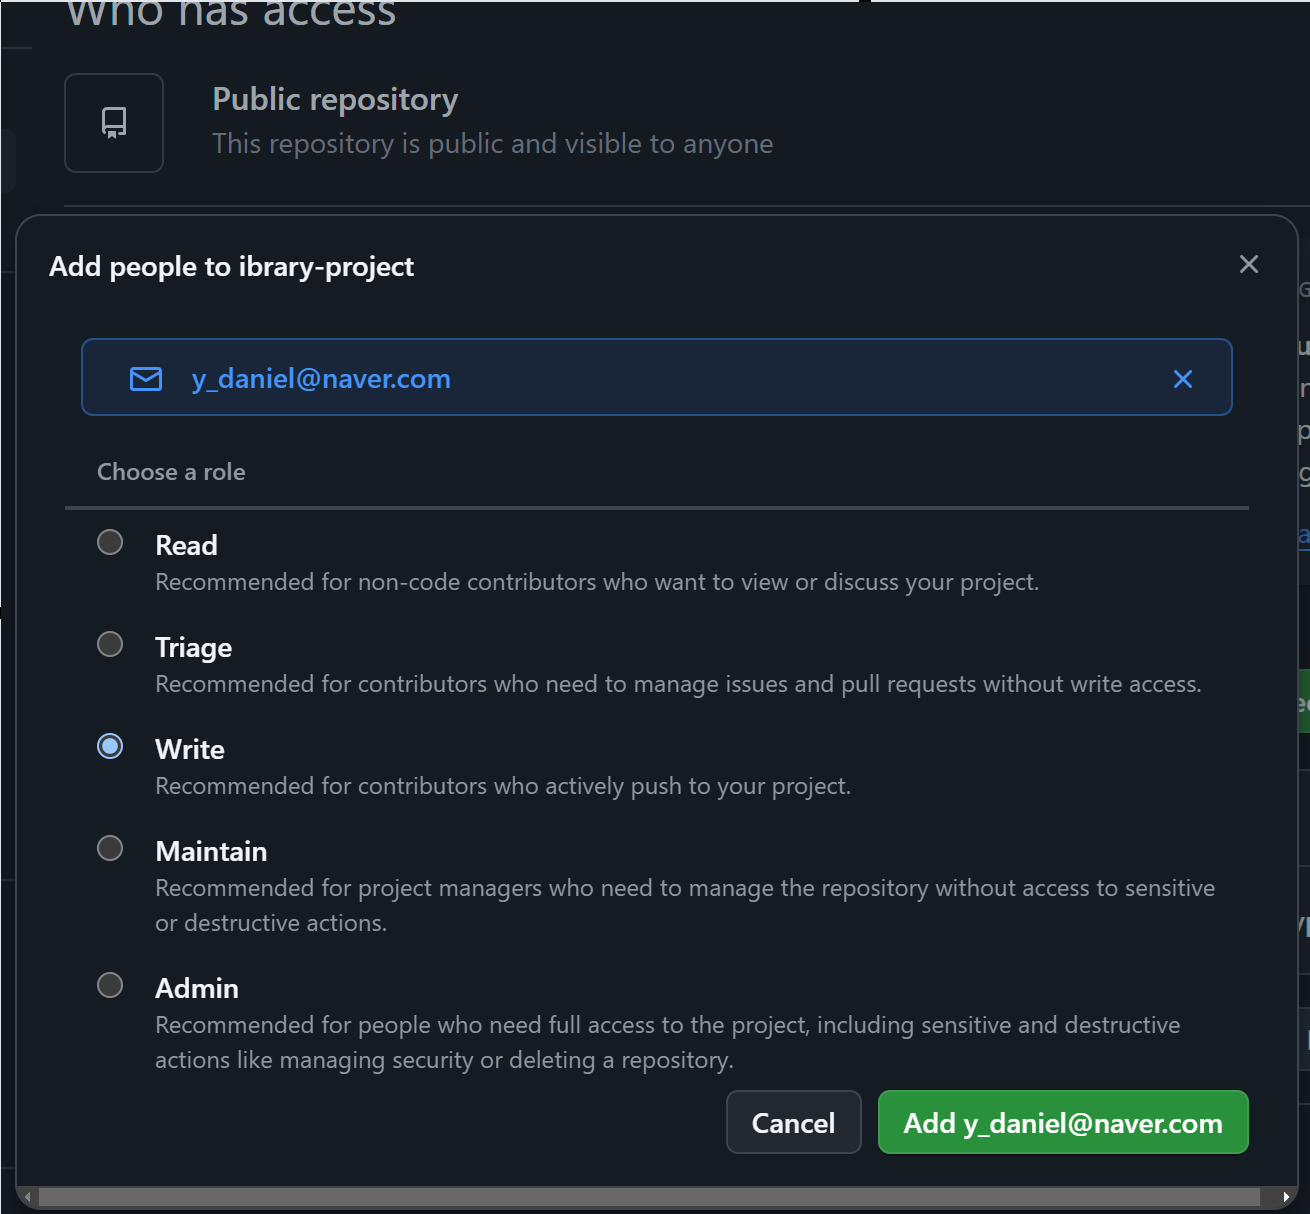Screen dimensions: 1310x1214
Task: Click Read role description about non-code contributors
Action: point(597,582)
